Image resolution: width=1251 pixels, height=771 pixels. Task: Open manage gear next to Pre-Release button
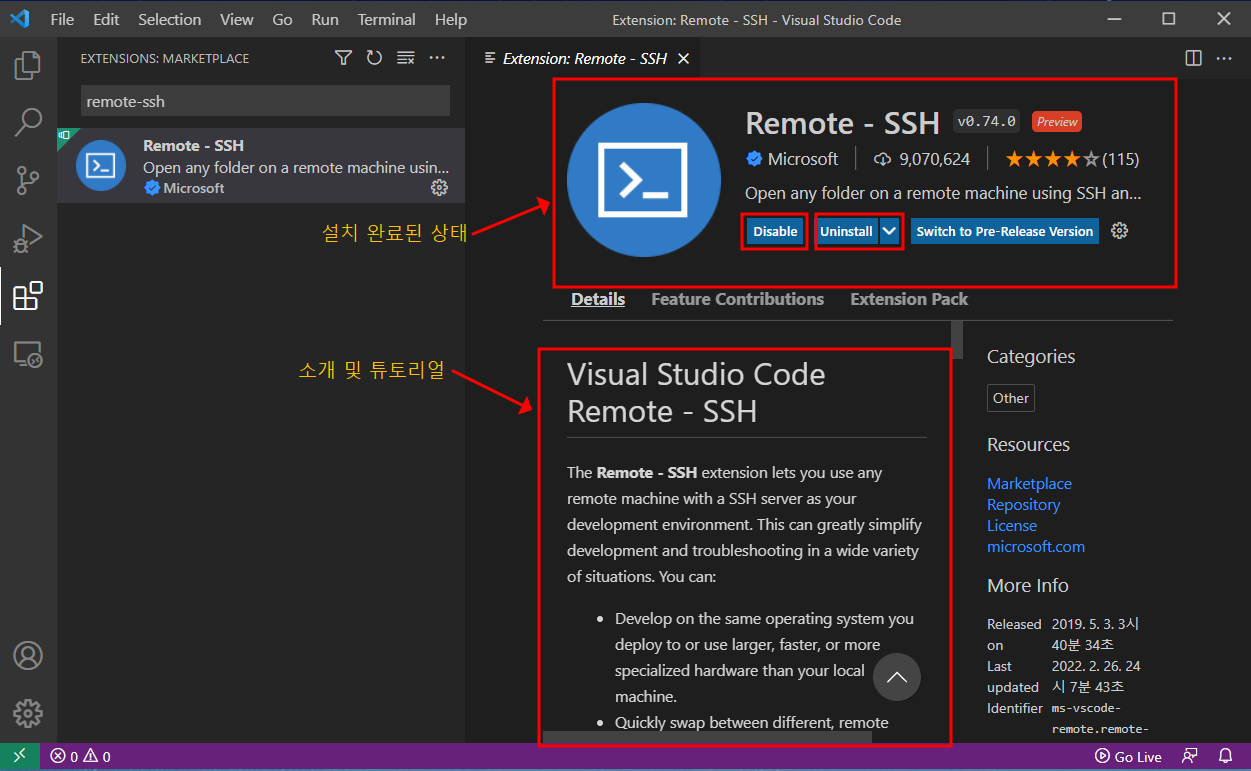1120,231
